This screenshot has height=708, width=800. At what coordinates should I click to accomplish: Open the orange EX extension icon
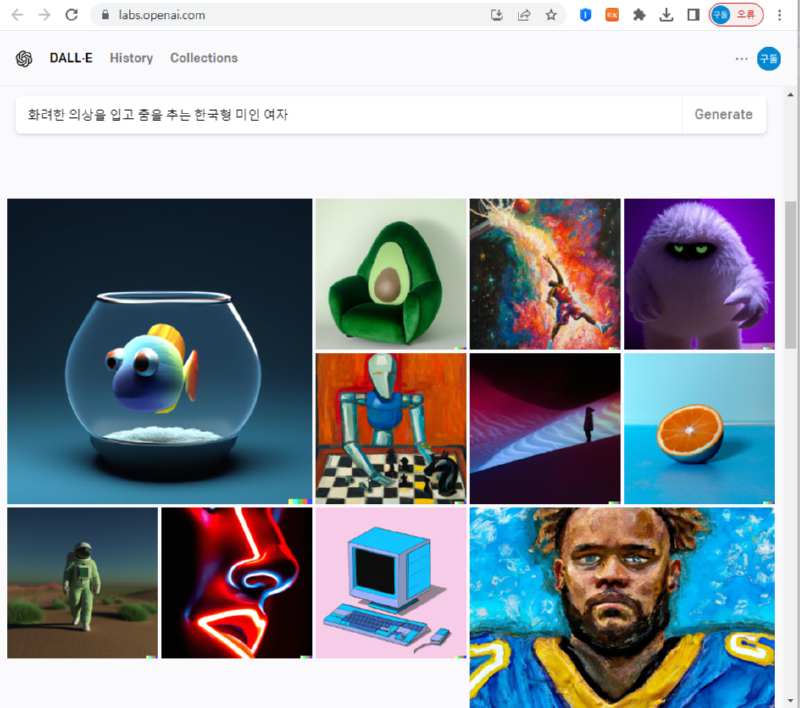click(612, 15)
